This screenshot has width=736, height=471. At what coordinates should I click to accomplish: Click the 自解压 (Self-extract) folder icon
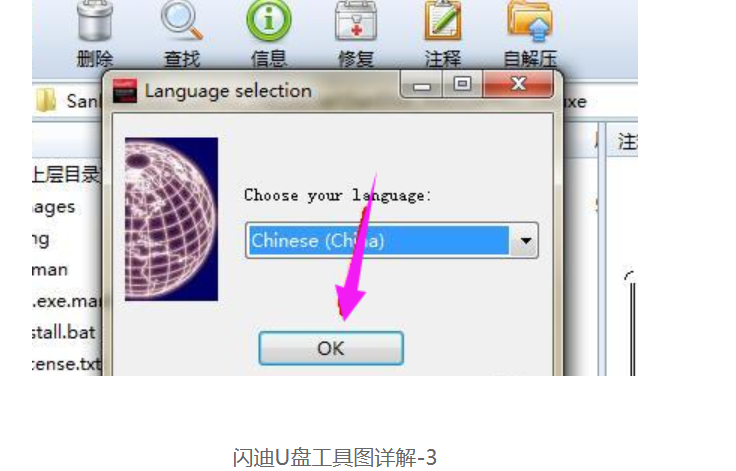(530, 21)
